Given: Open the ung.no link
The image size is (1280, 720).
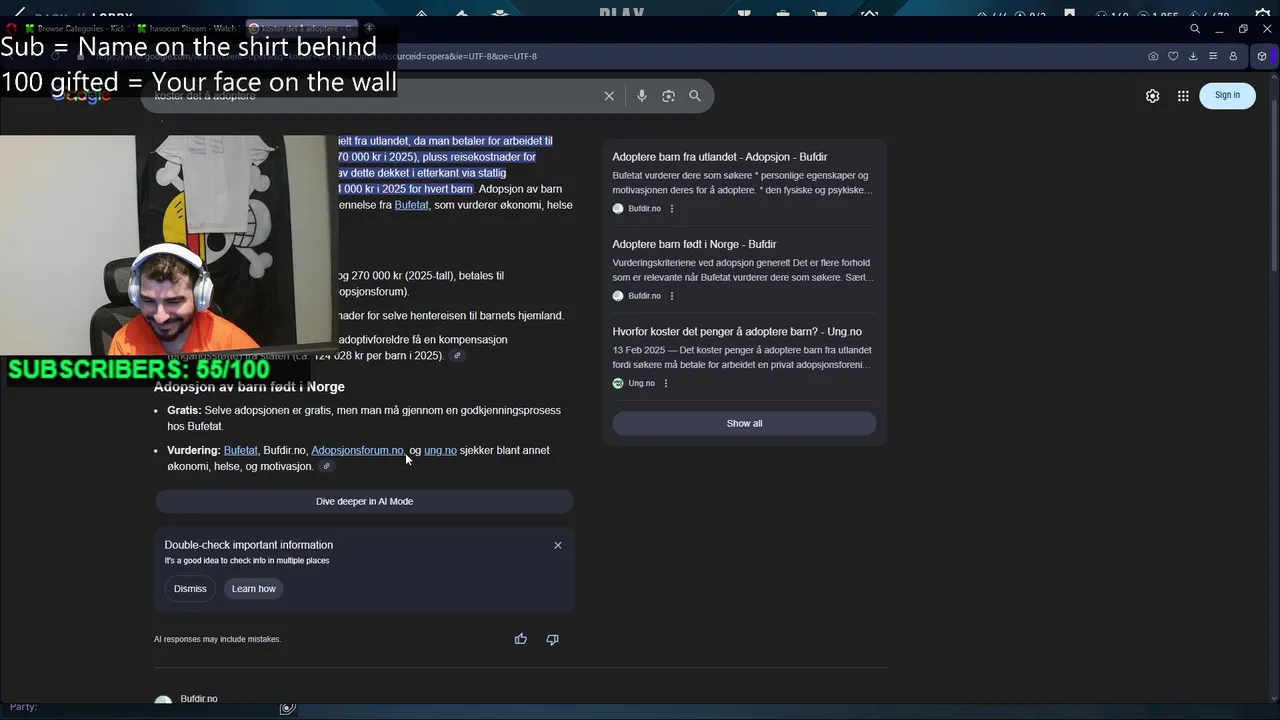Looking at the screenshot, I should tap(440, 450).
